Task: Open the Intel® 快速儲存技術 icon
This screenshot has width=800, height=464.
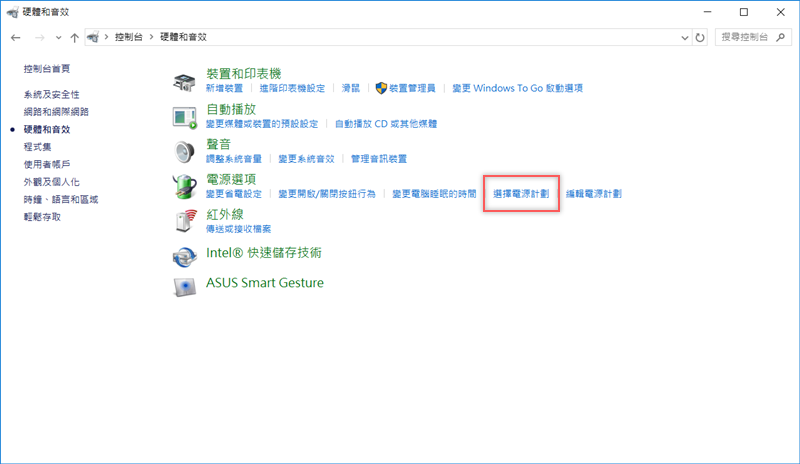Action: coord(185,256)
